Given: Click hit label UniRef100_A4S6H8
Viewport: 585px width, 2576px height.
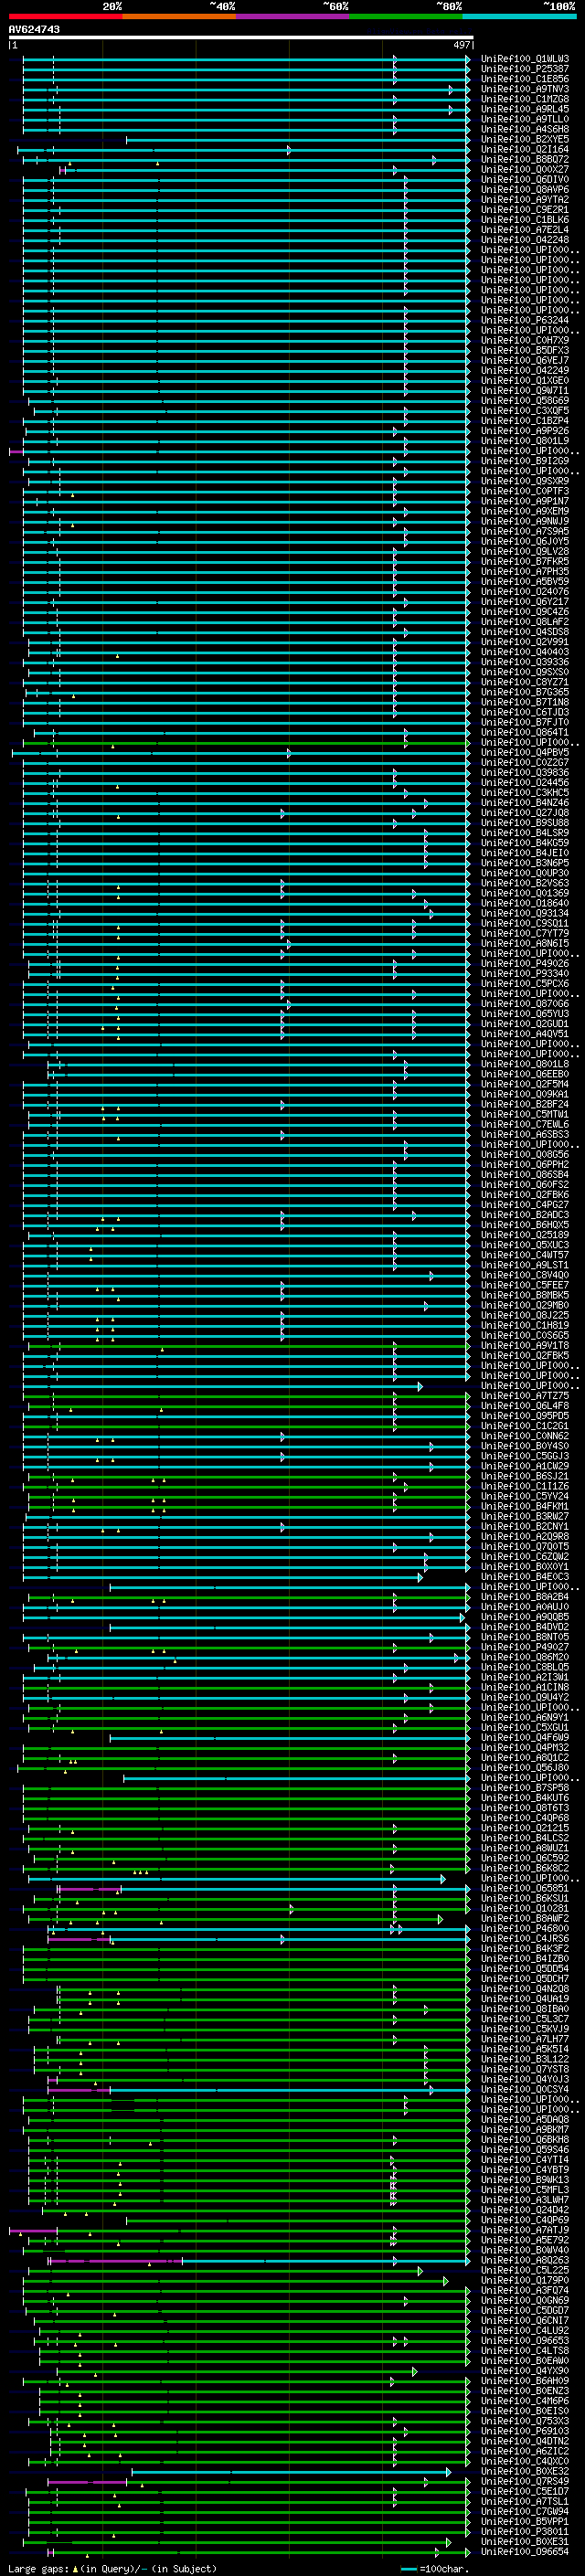Looking at the screenshot, I should [525, 129].
